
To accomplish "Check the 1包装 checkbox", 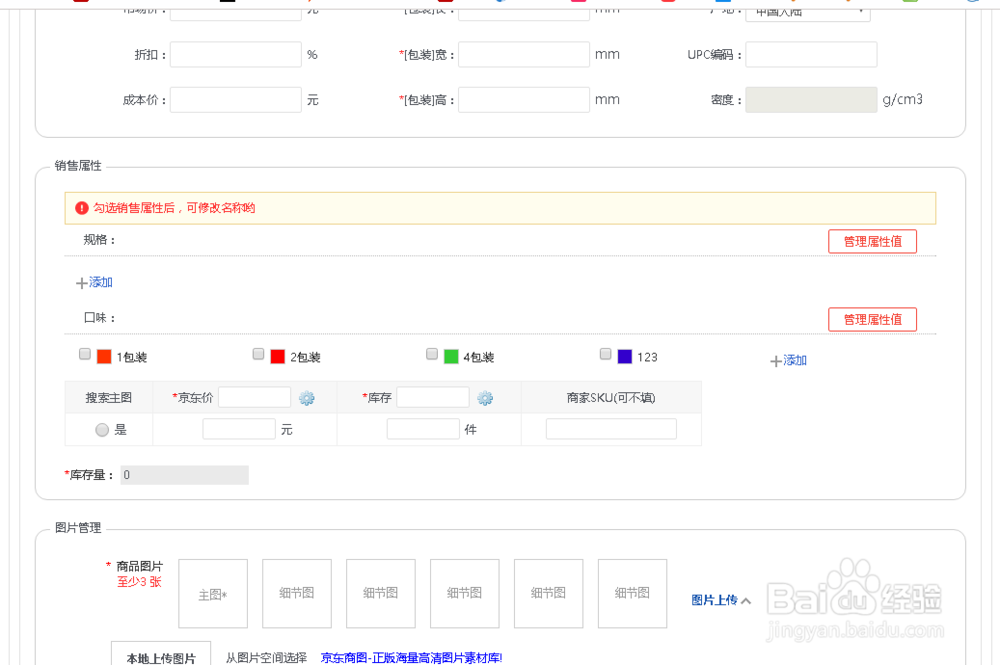I will 84,353.
